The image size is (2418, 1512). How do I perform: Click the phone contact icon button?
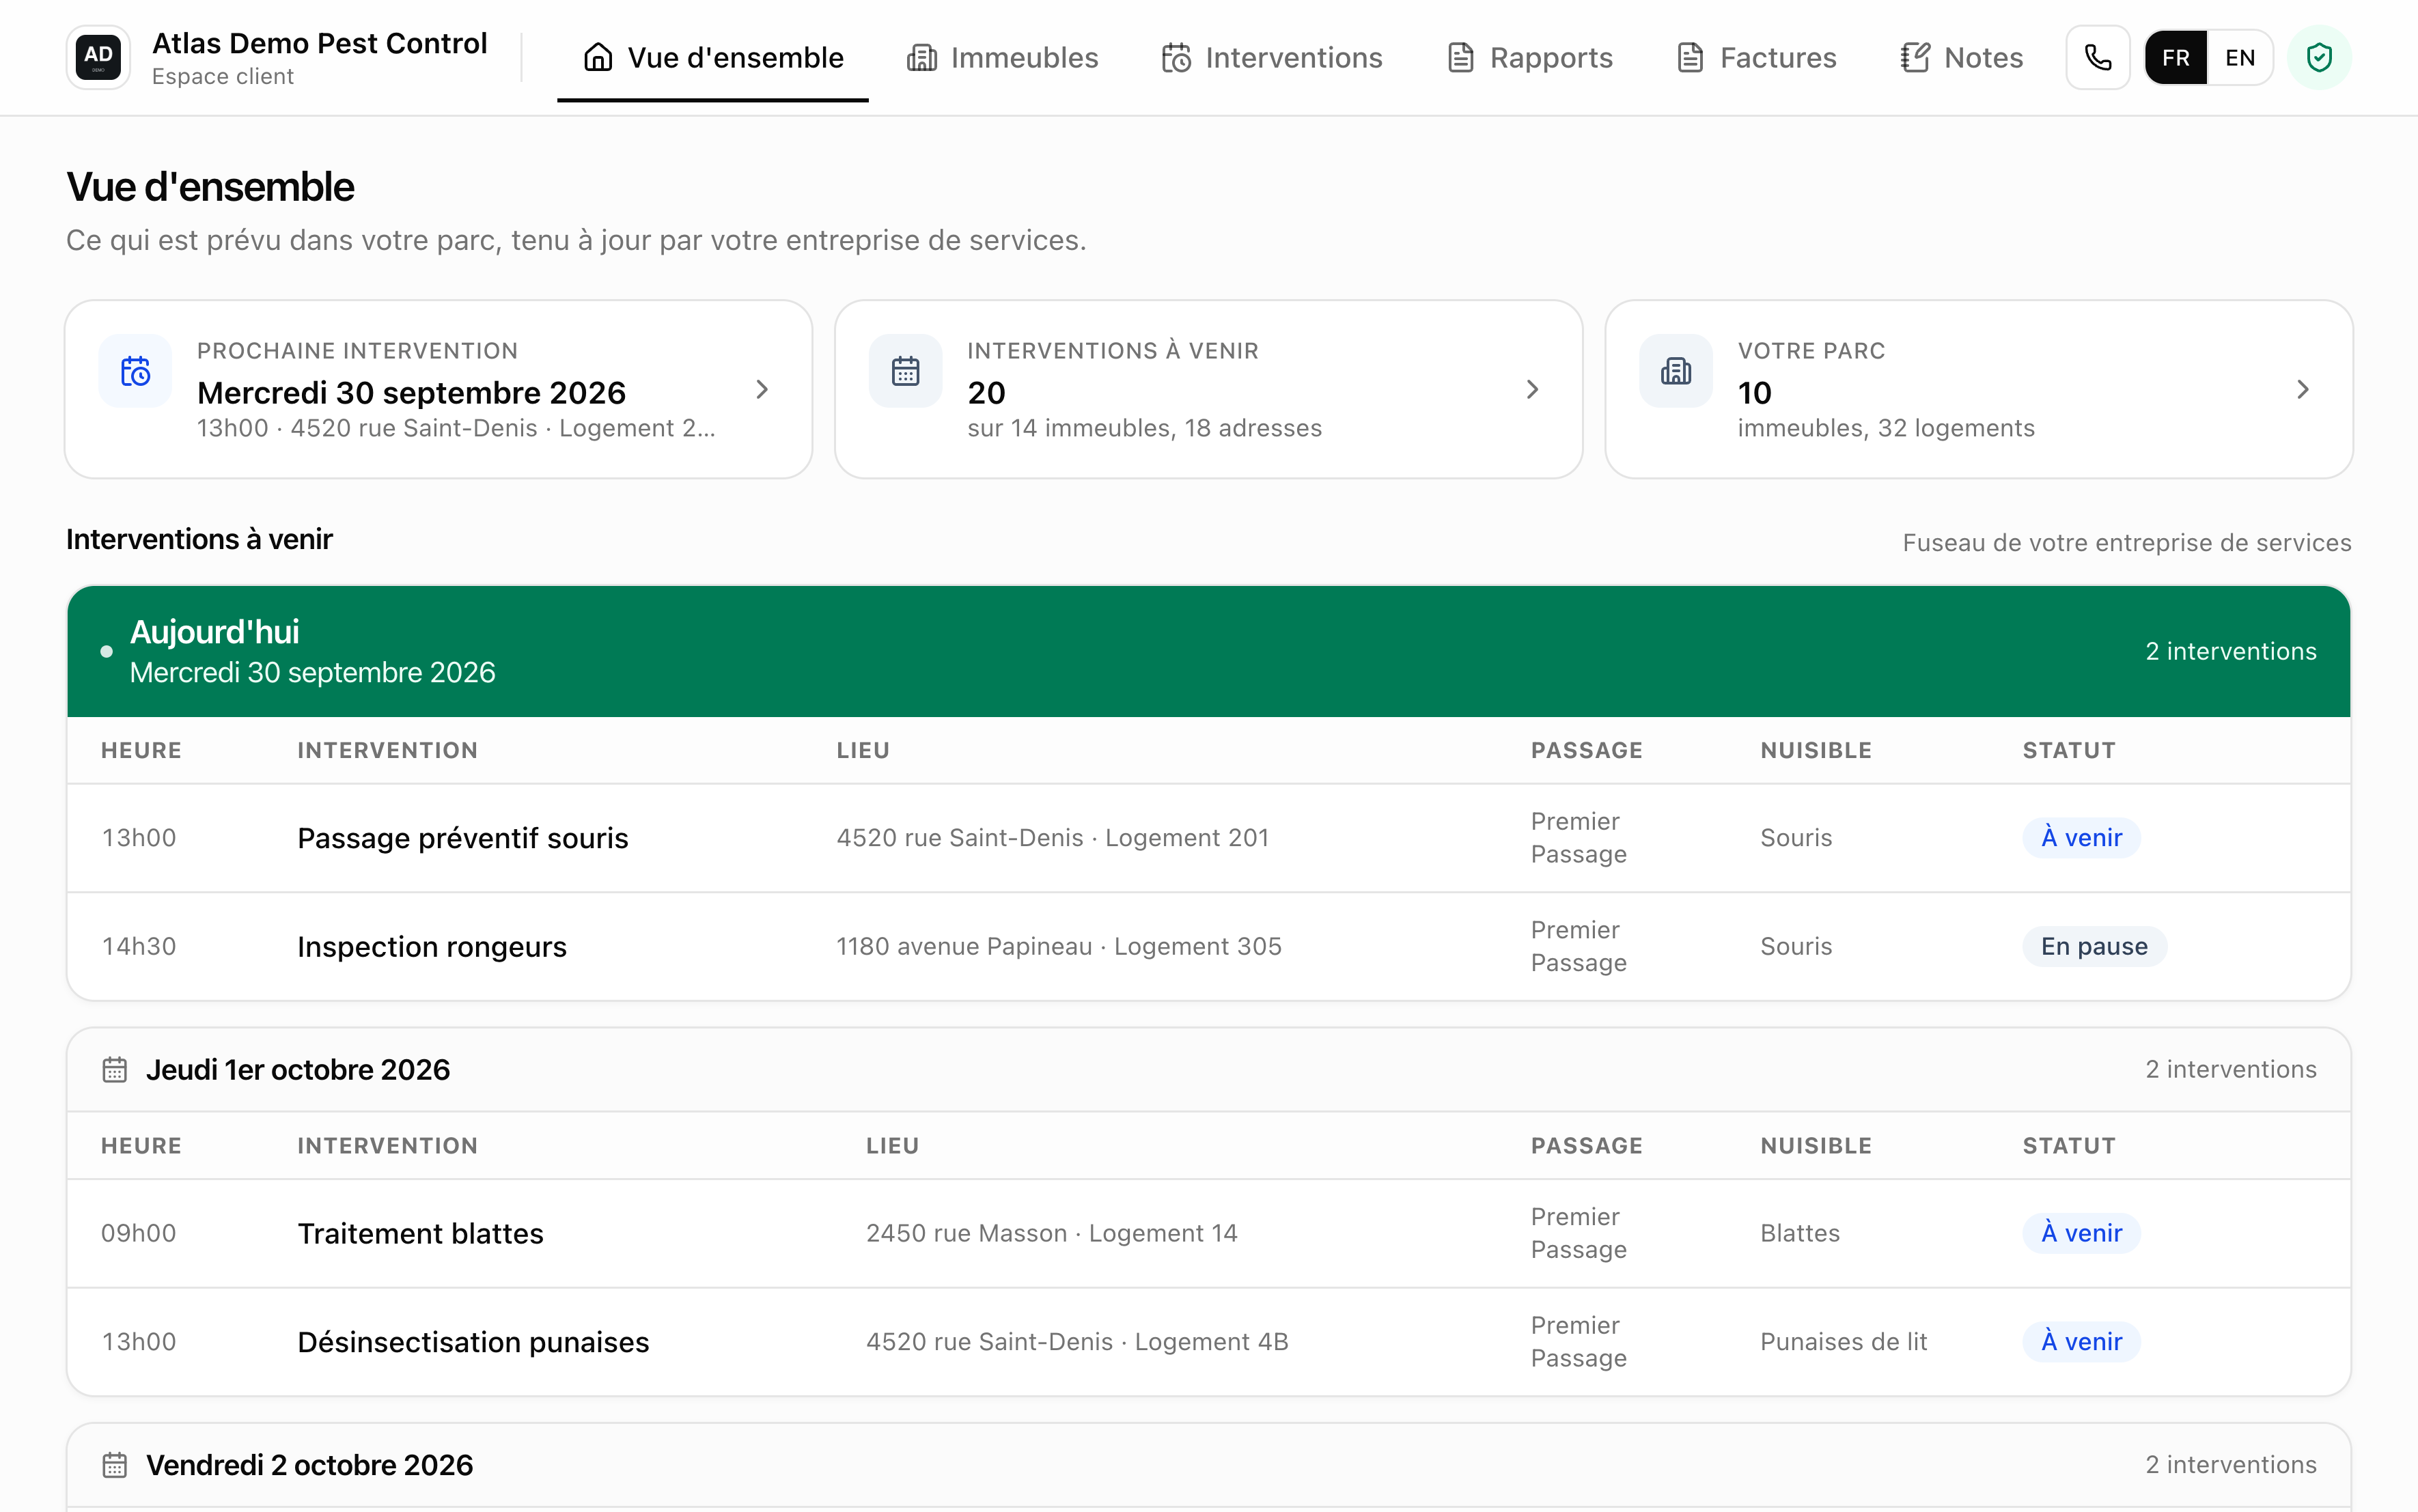point(2097,58)
